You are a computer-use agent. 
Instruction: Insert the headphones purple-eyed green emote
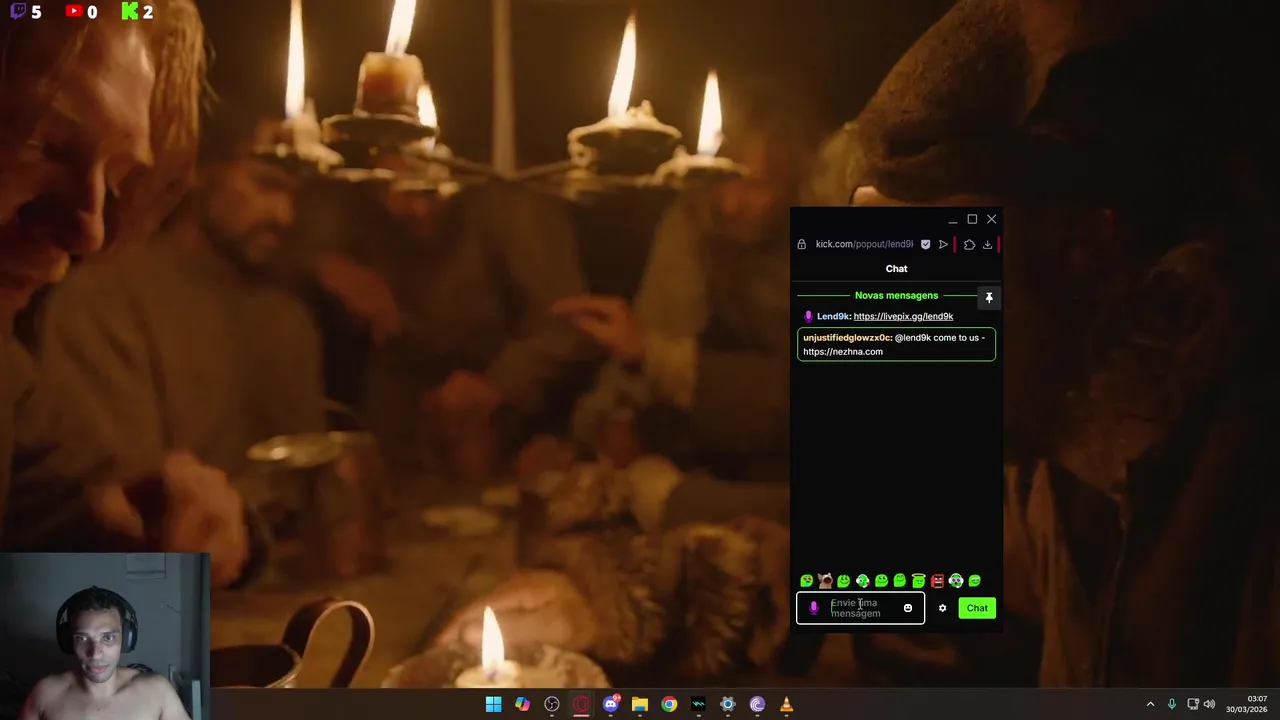[x=956, y=581]
